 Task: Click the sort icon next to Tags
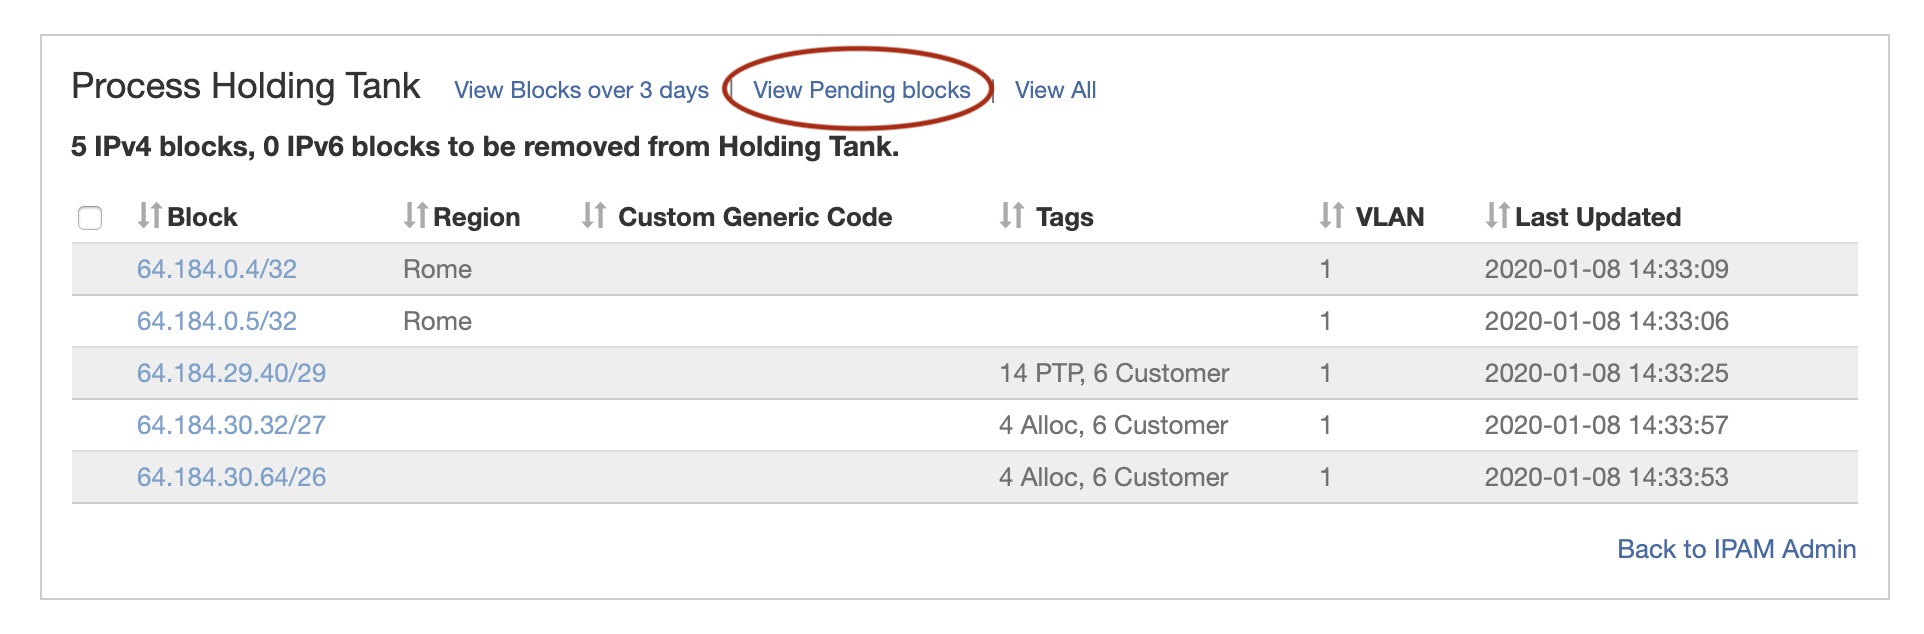tap(1012, 216)
